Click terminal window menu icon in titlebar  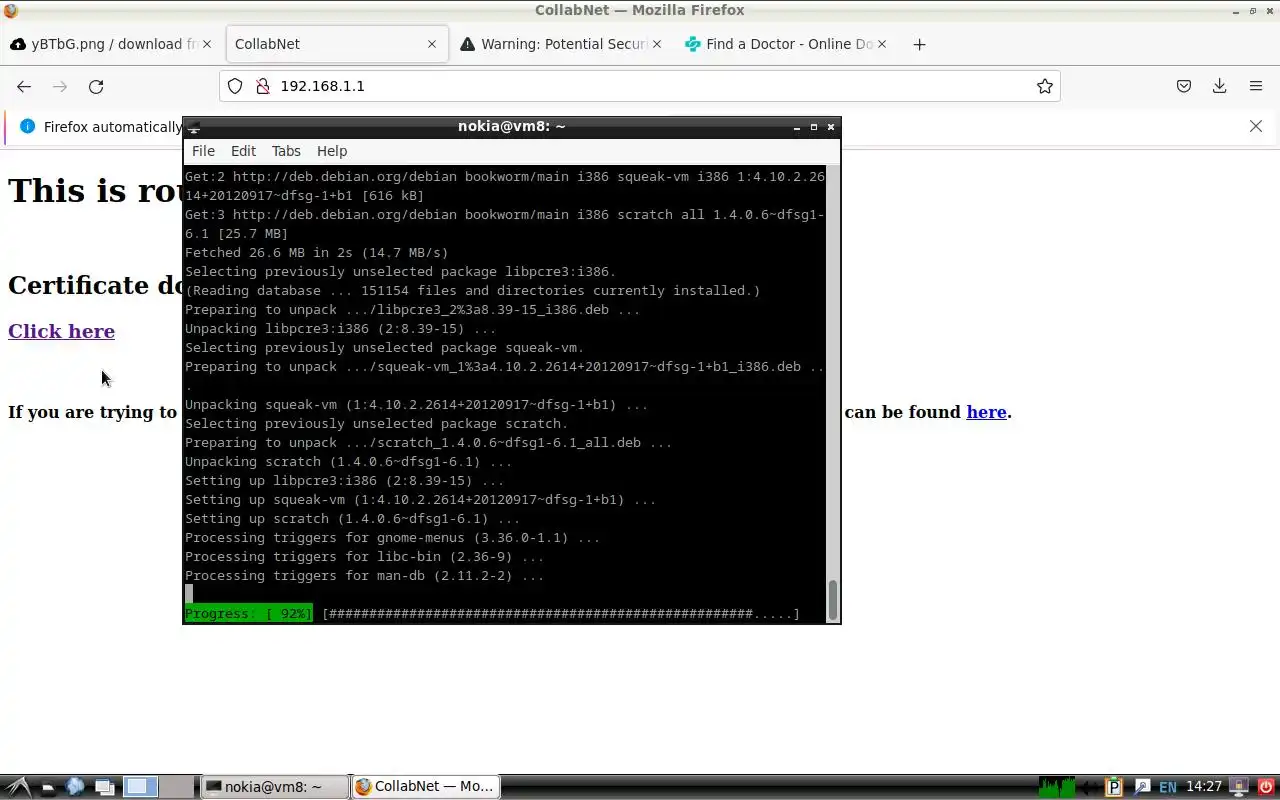(x=195, y=127)
